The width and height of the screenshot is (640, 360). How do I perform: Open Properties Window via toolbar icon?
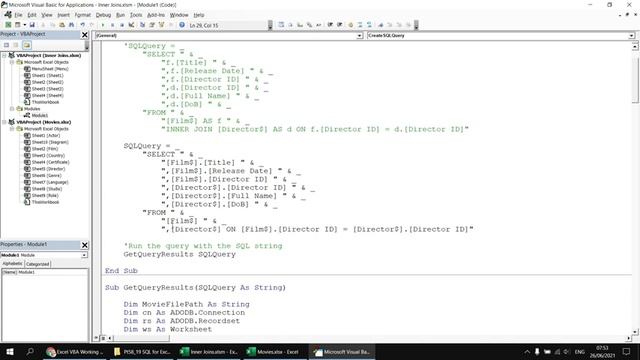pos(152,25)
